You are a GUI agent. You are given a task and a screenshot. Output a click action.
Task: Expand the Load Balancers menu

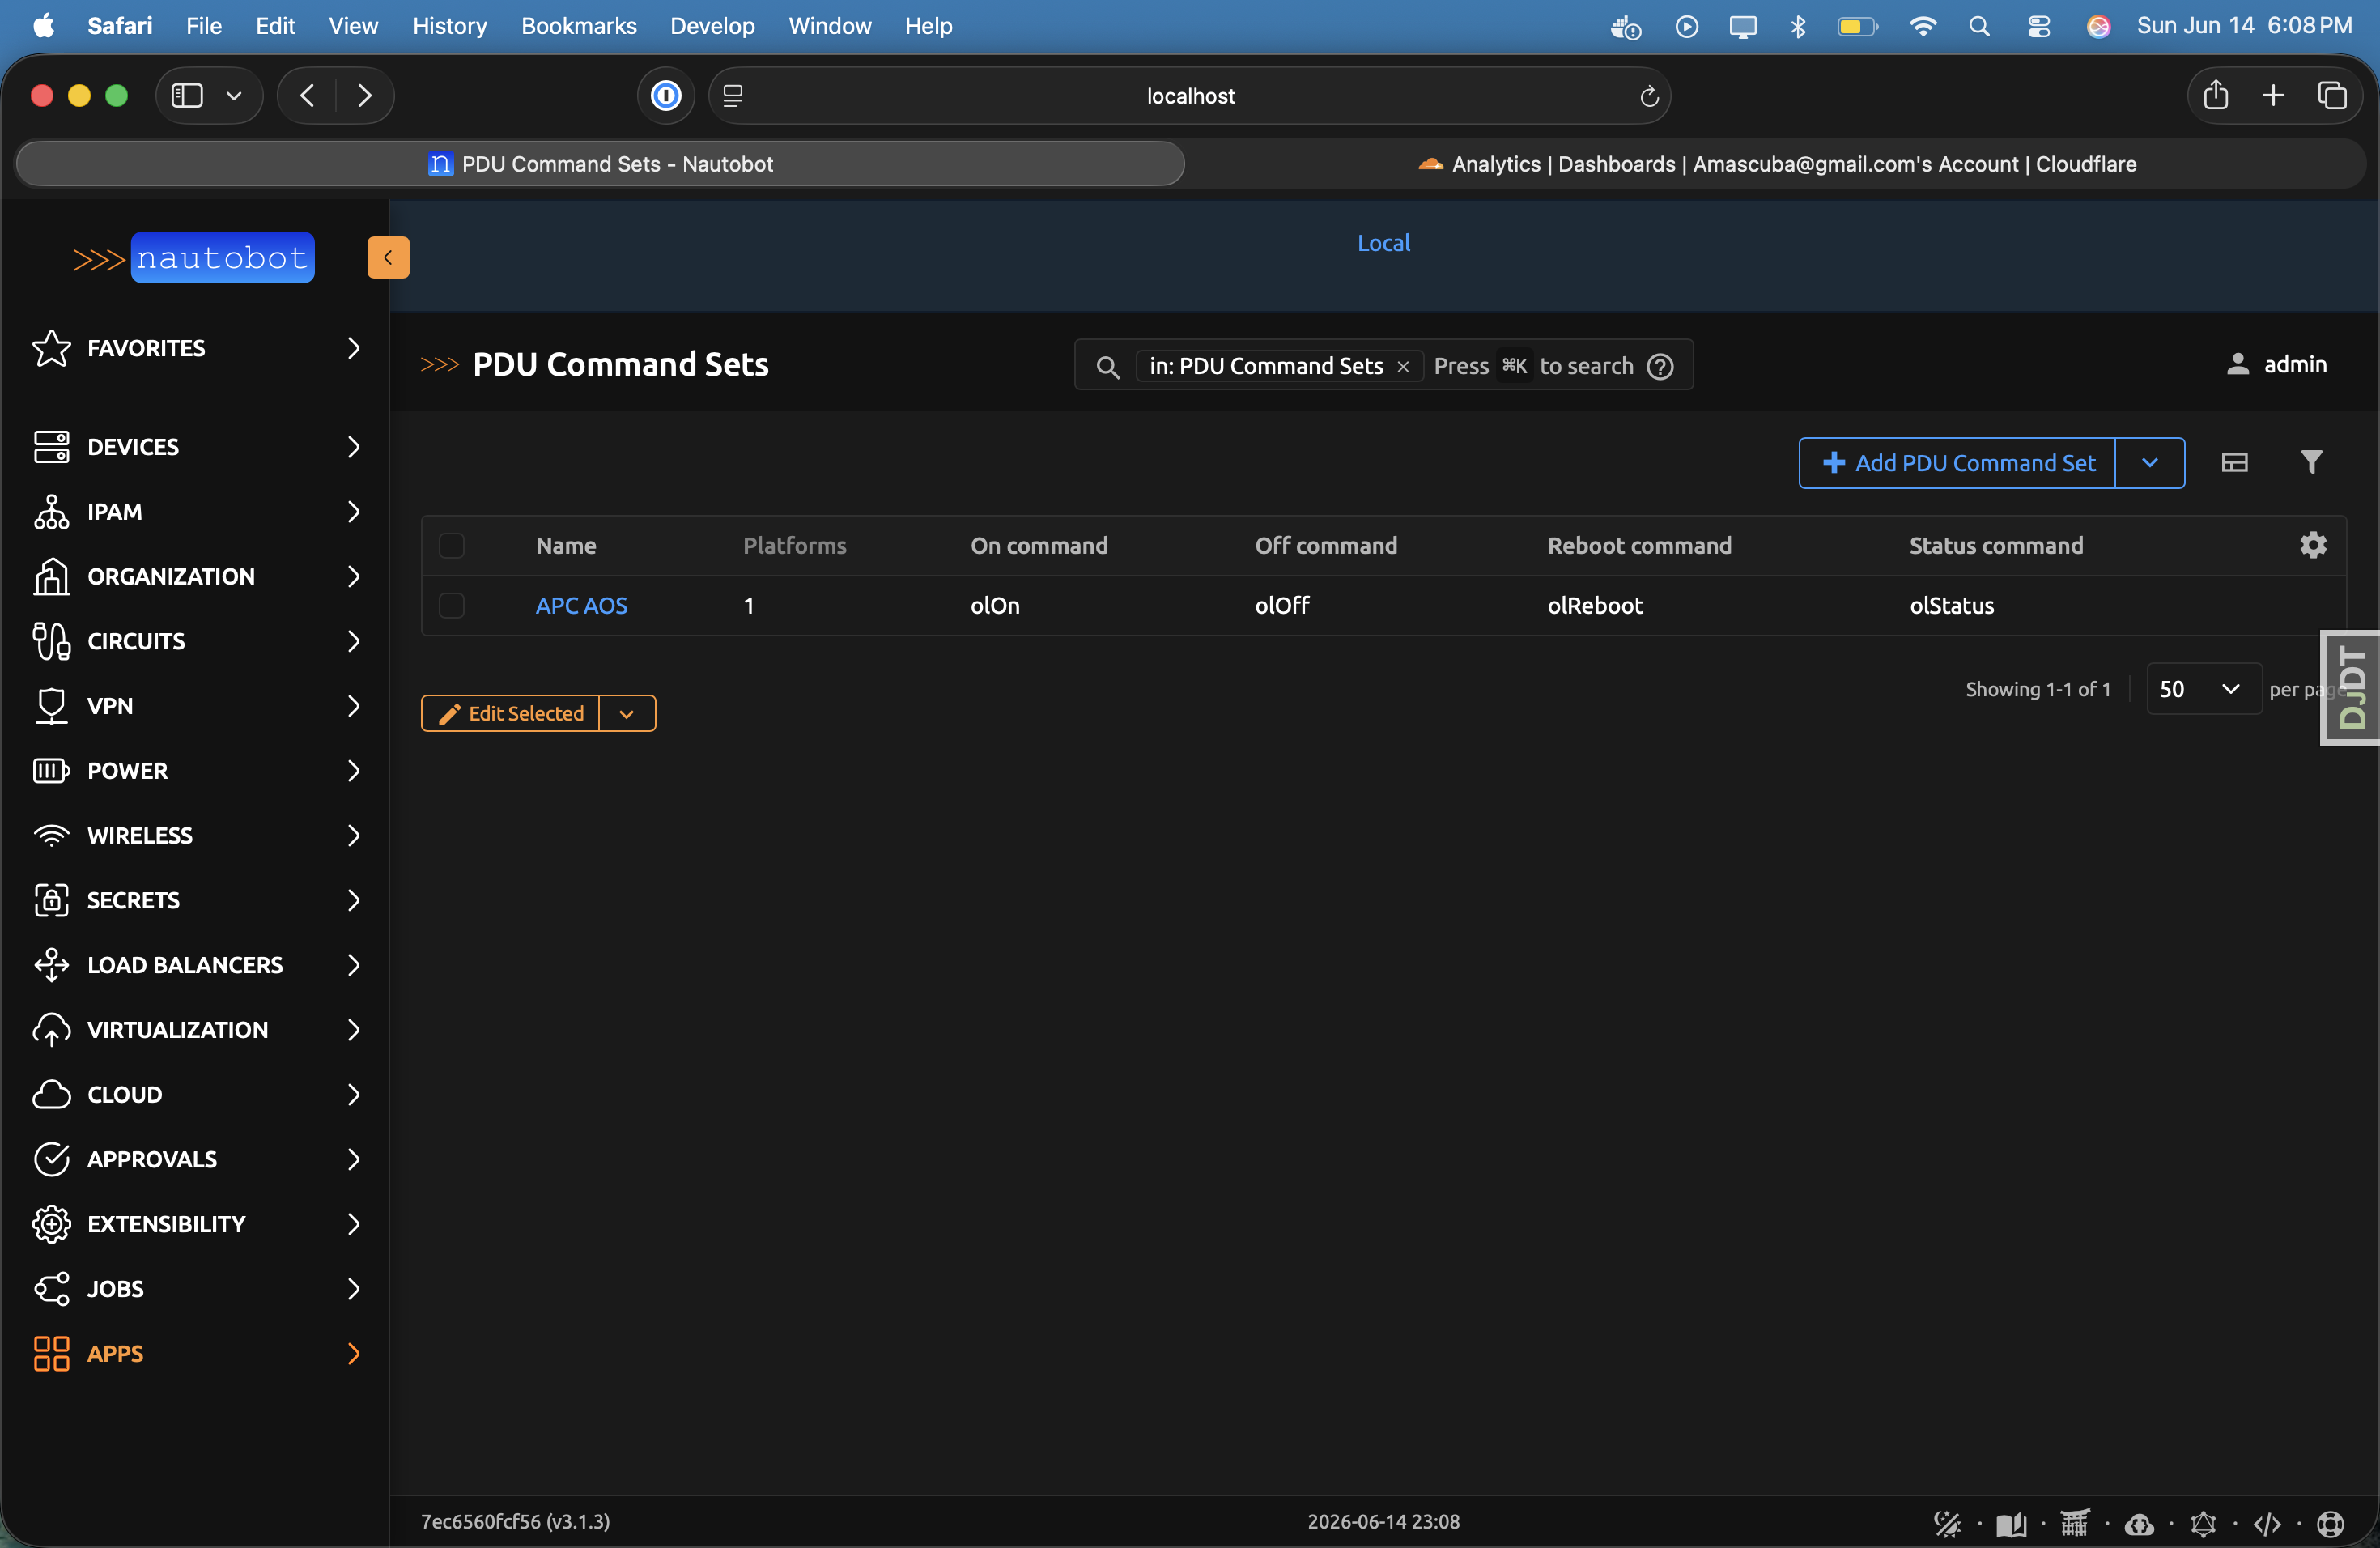[195, 965]
